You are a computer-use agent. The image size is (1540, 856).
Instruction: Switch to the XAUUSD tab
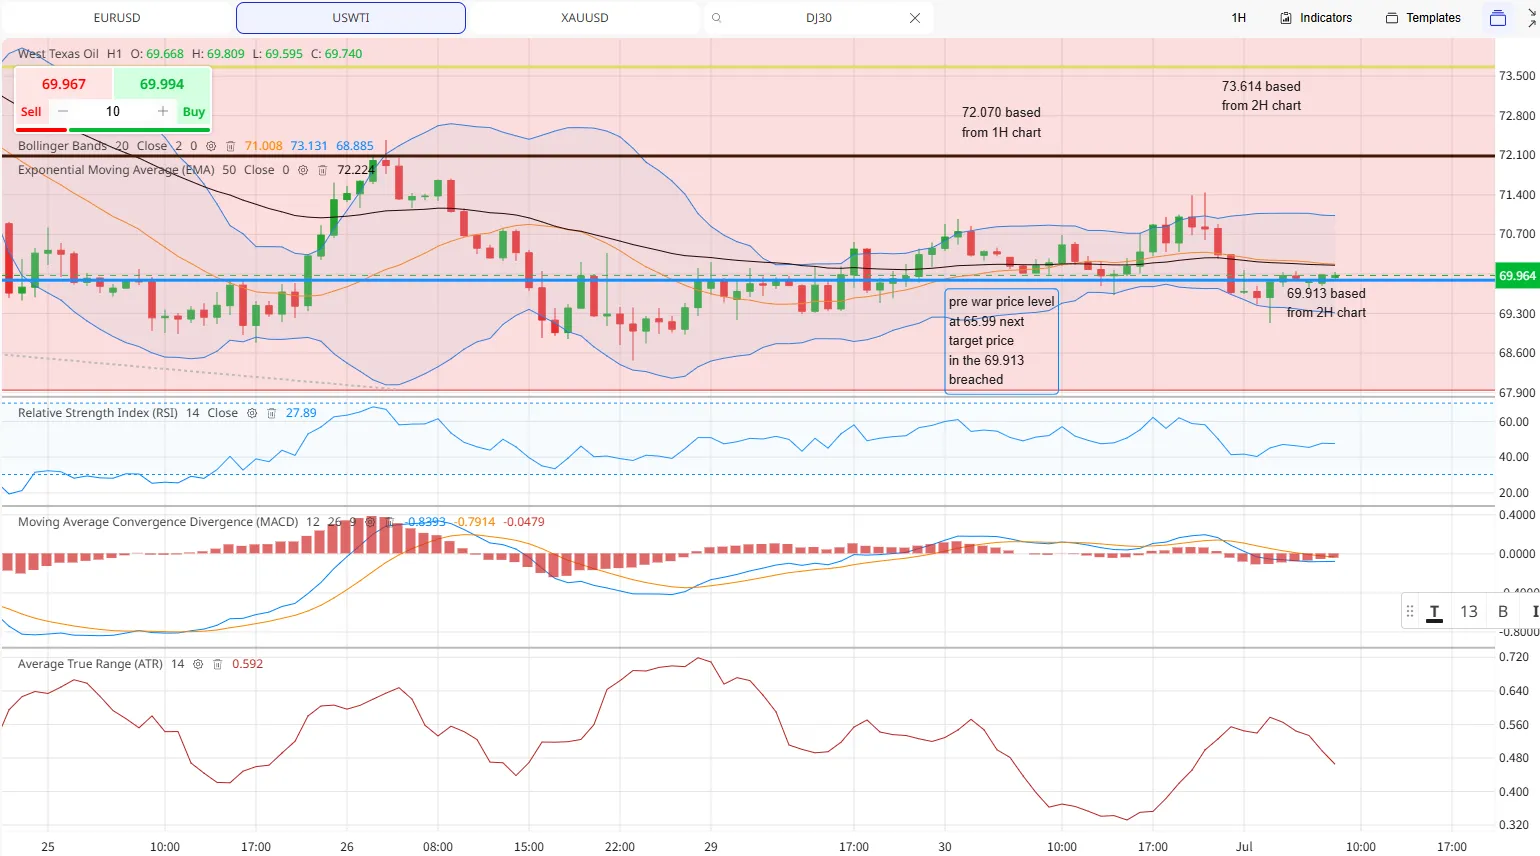coord(585,18)
